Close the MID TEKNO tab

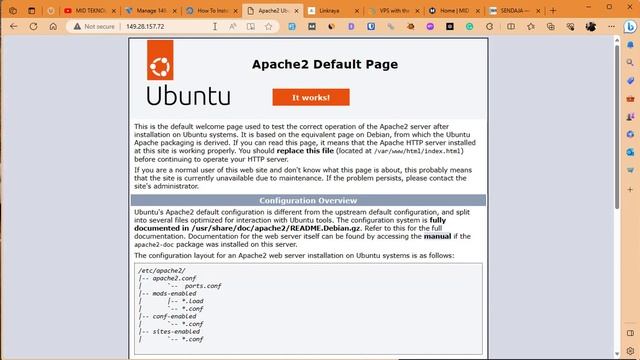coord(114,11)
